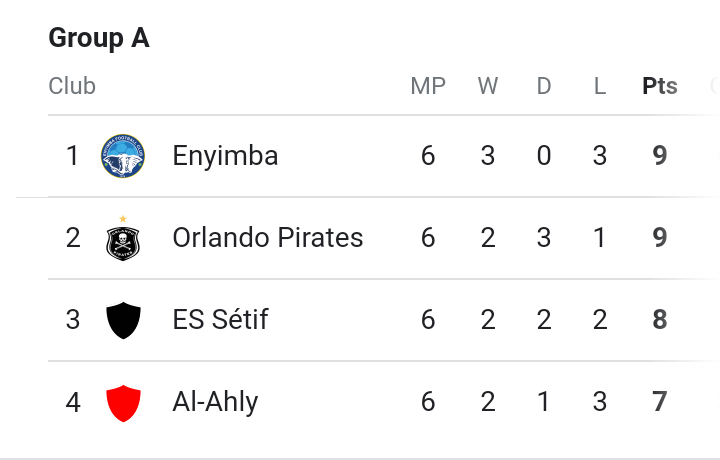Click the Club column header
This screenshot has width=720, height=460.
click(x=72, y=86)
